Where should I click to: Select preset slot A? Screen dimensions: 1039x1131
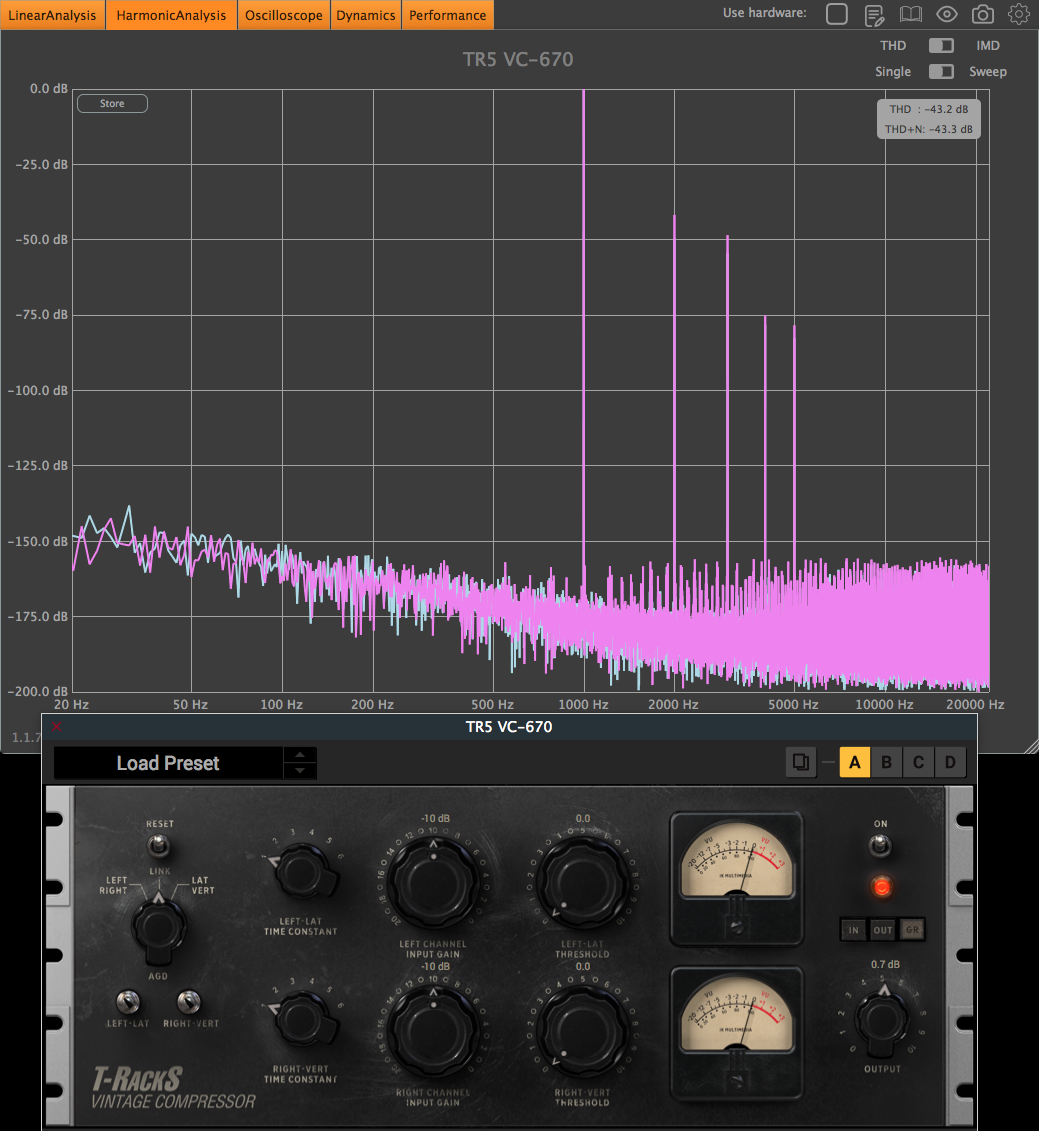855,762
